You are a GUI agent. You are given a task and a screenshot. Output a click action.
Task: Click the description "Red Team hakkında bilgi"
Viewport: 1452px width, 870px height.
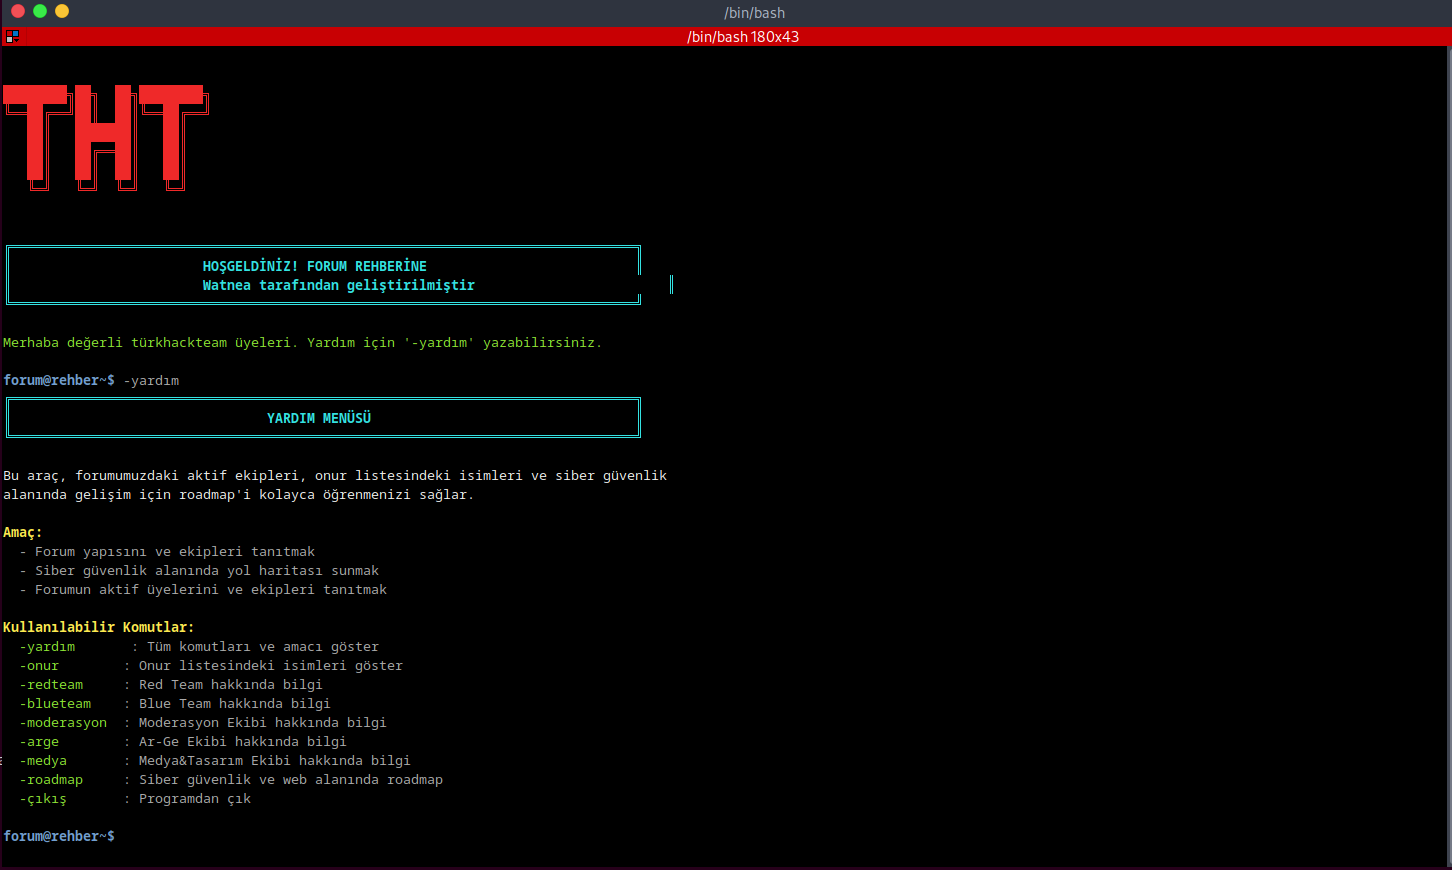click(231, 684)
